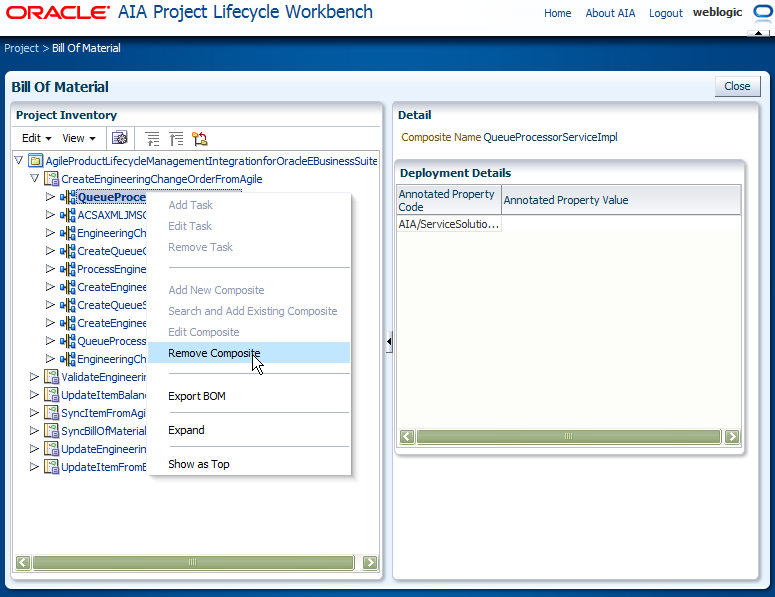Screen dimensions: 775x597
Task: Click the CreateEngineeringChangeOrderFromAgile task icon
Action: (x=51, y=178)
